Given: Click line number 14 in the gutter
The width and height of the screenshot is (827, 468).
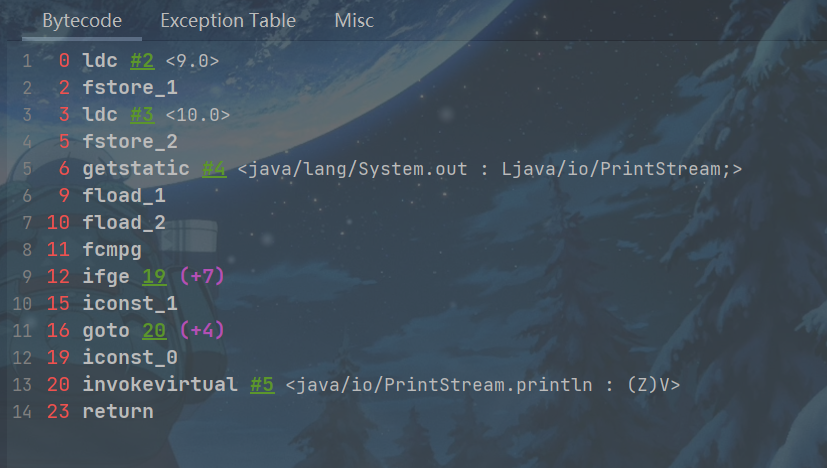Looking at the screenshot, I should click(24, 412).
